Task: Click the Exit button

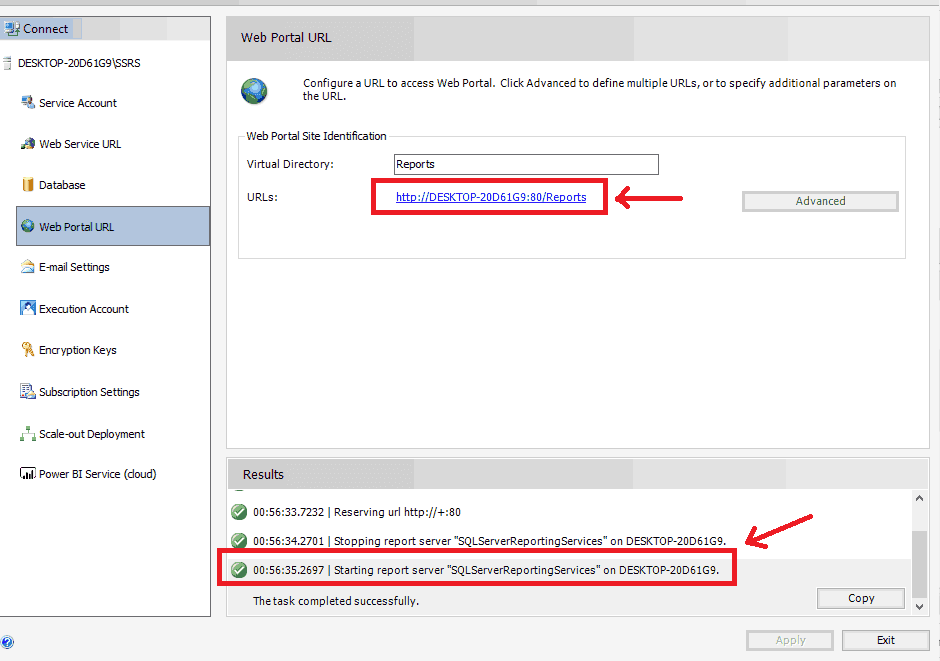Action: pyautogui.click(x=885, y=640)
